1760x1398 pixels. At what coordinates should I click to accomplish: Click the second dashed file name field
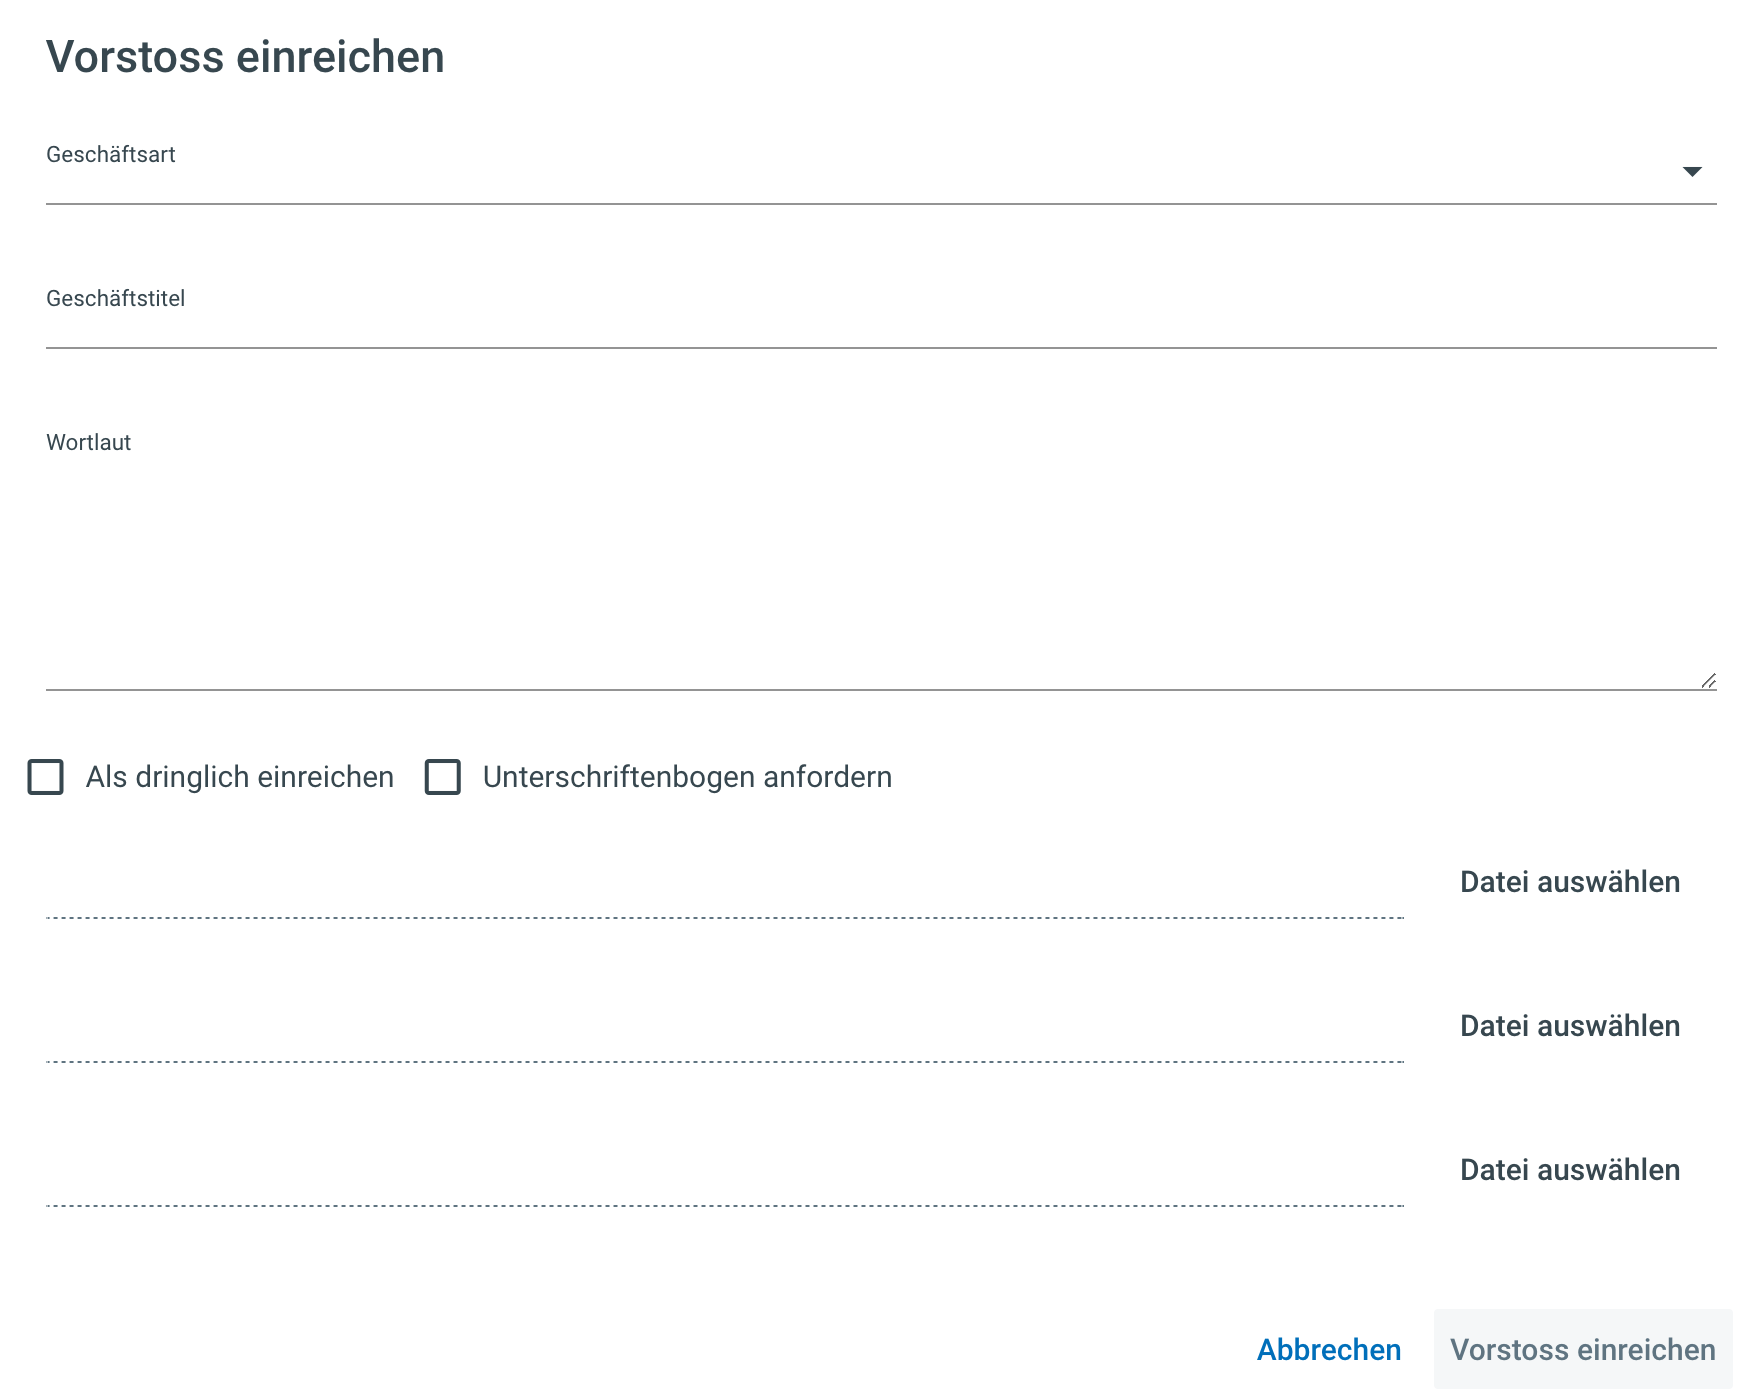click(725, 1037)
